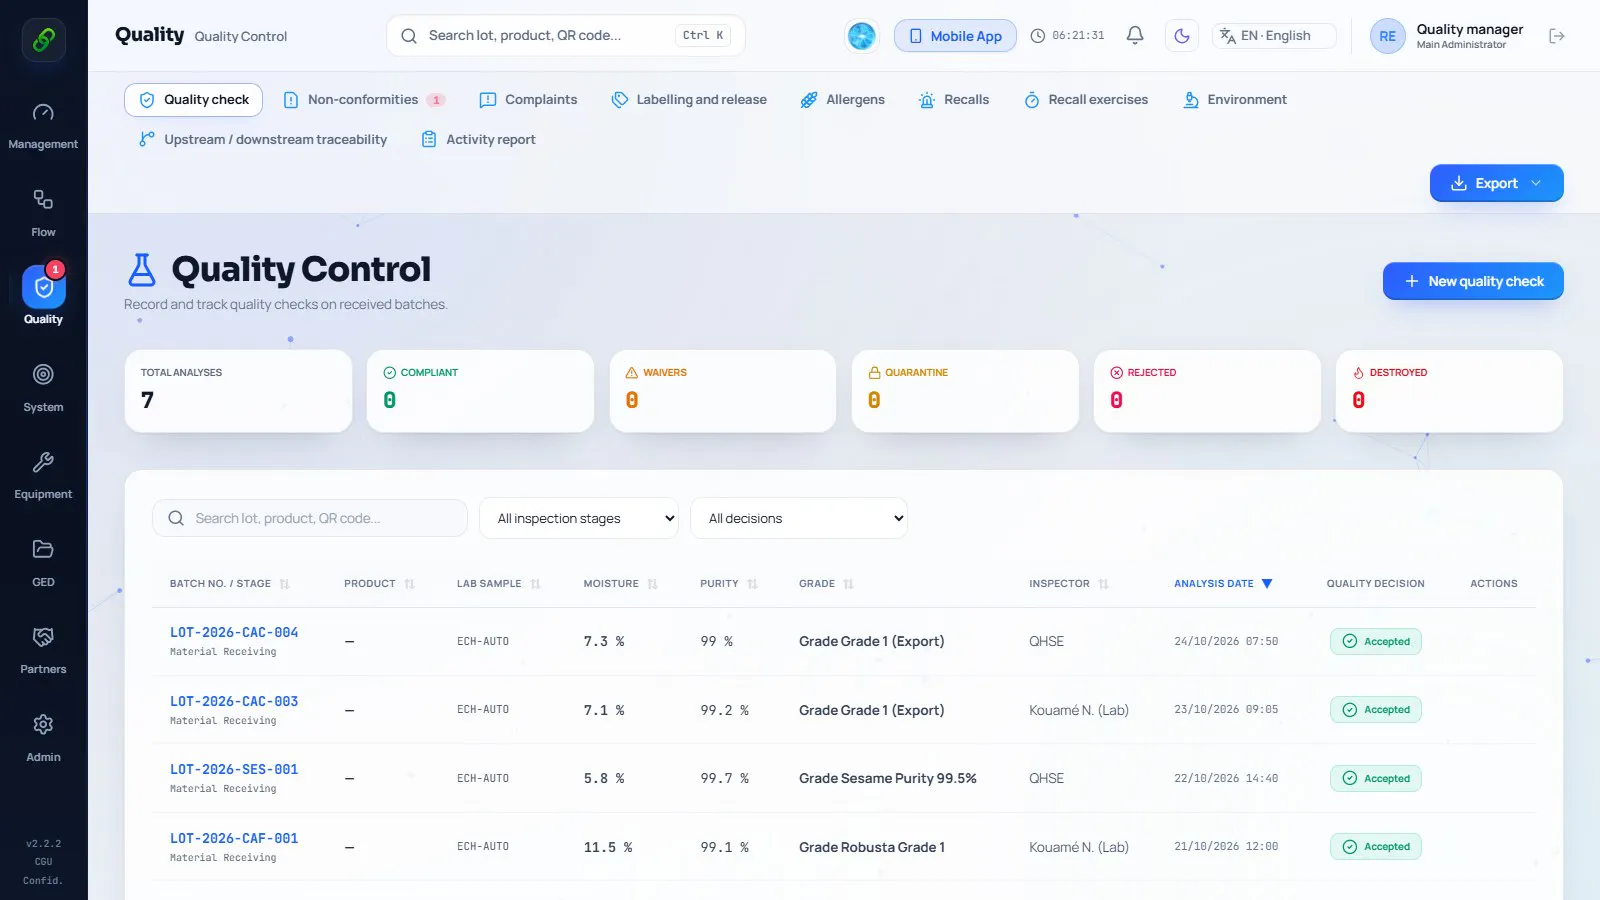Open the Quality sidebar module
Image resolution: width=1600 pixels, height=900 pixels.
(x=43, y=296)
